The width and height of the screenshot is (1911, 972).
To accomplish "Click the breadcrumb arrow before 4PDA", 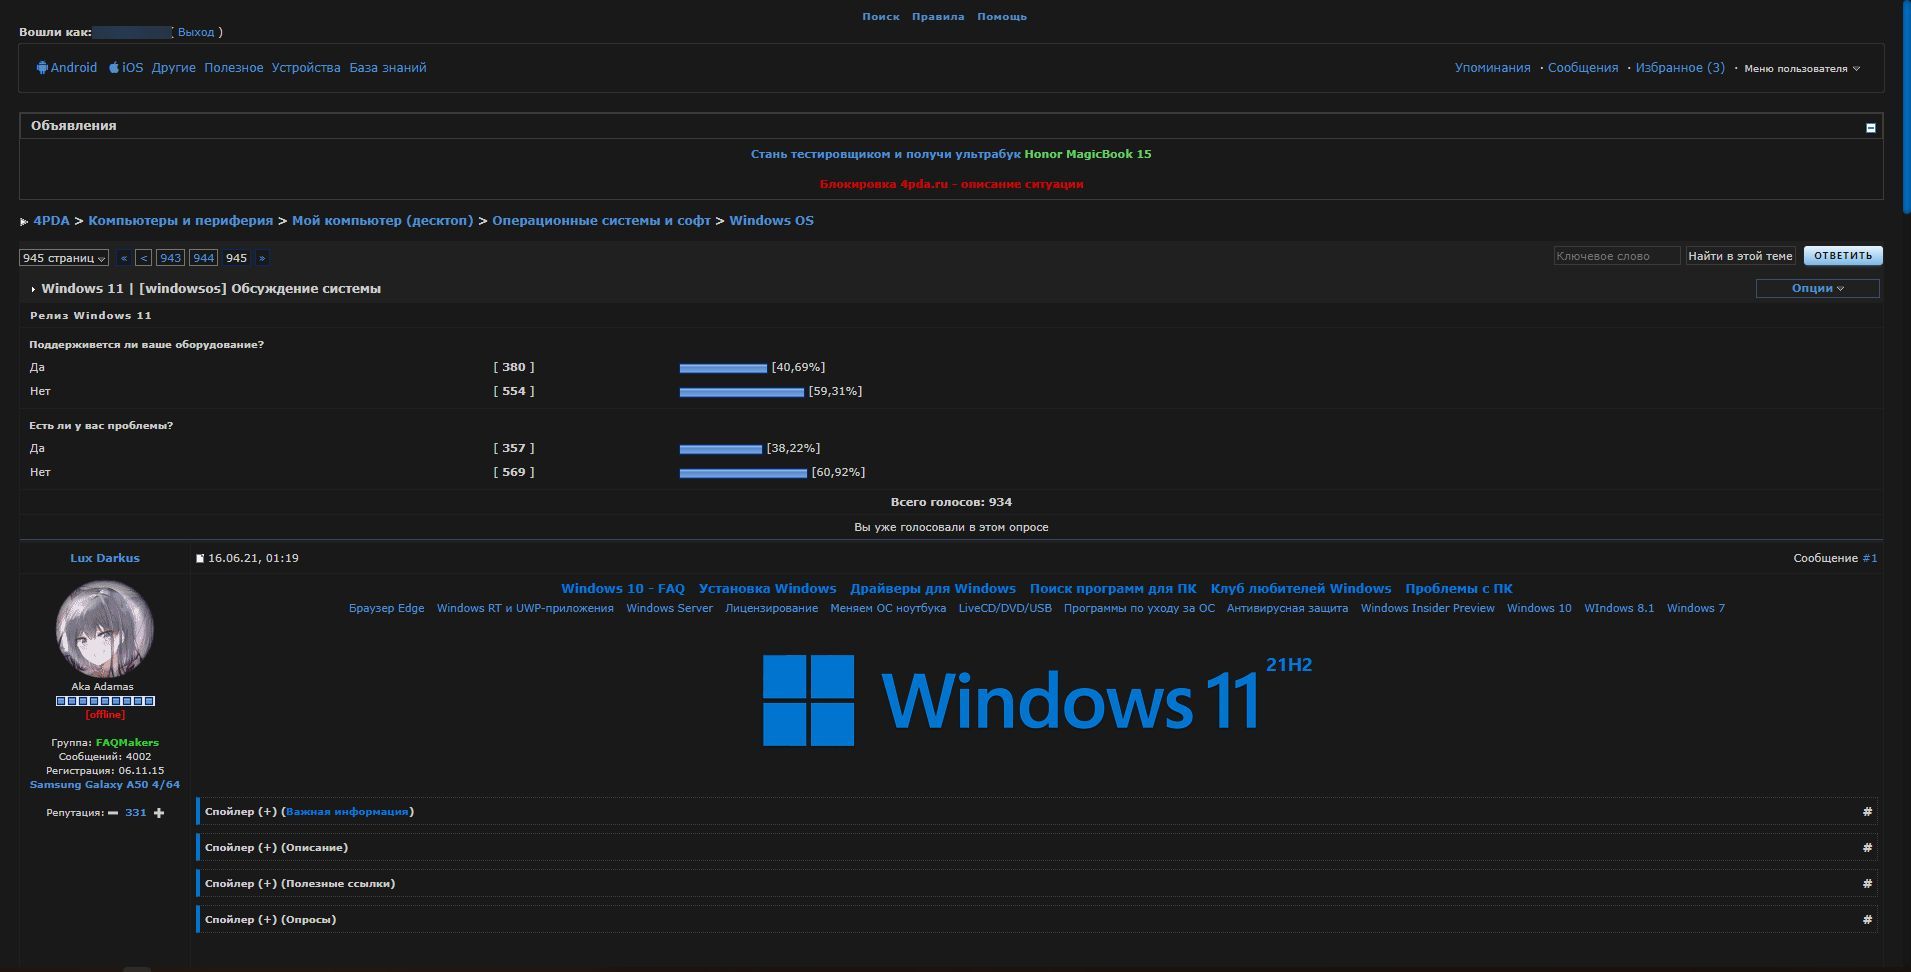I will (x=24, y=222).
